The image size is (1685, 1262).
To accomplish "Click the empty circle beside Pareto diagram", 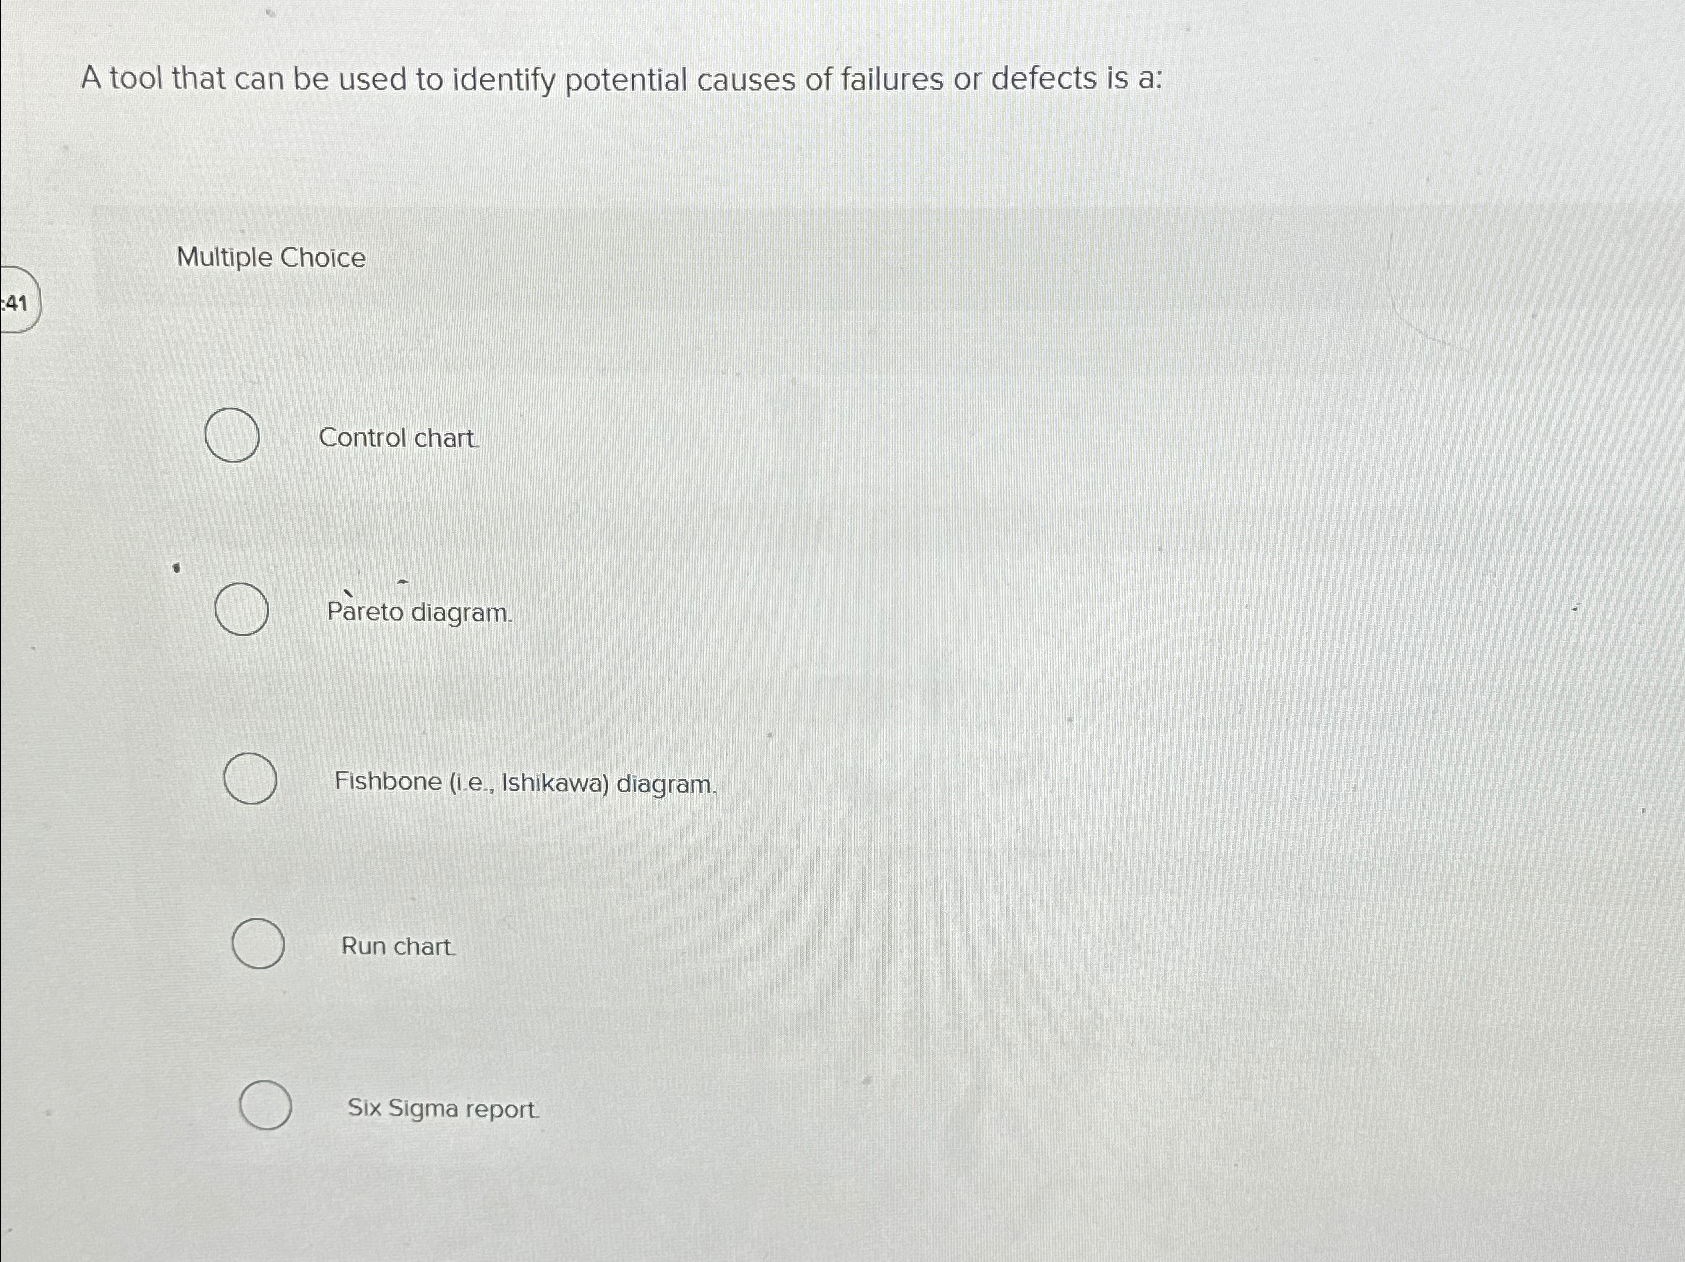I will pos(241,609).
